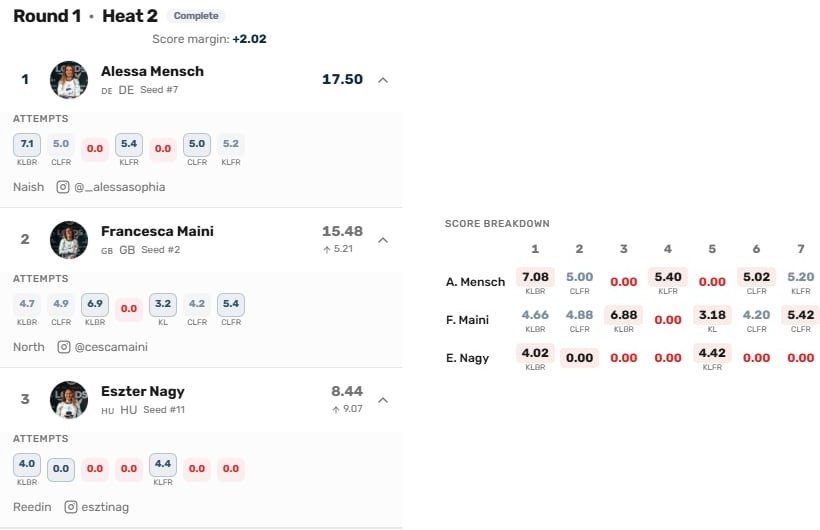
Task: Click Instagram icon beside @_alessasophia
Action: [63, 187]
